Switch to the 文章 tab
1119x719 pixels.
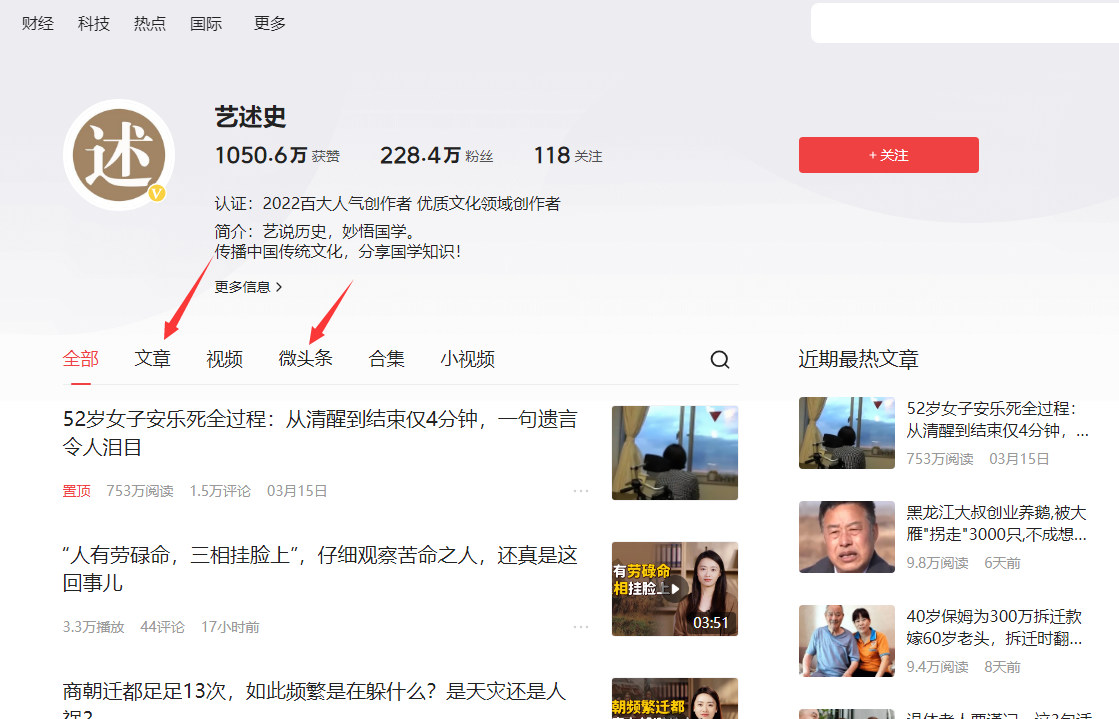(152, 359)
